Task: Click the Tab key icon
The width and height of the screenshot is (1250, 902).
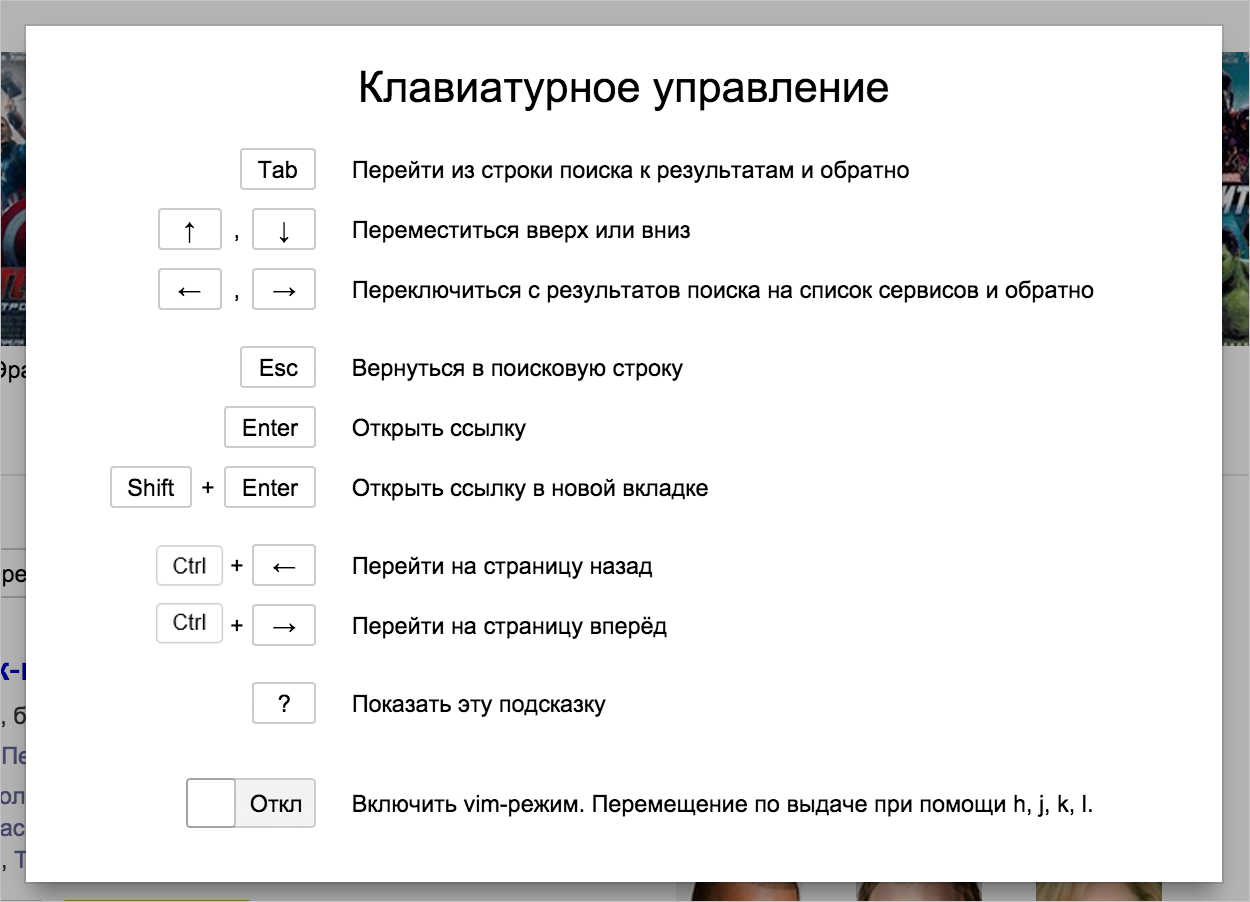Action: tap(278, 170)
